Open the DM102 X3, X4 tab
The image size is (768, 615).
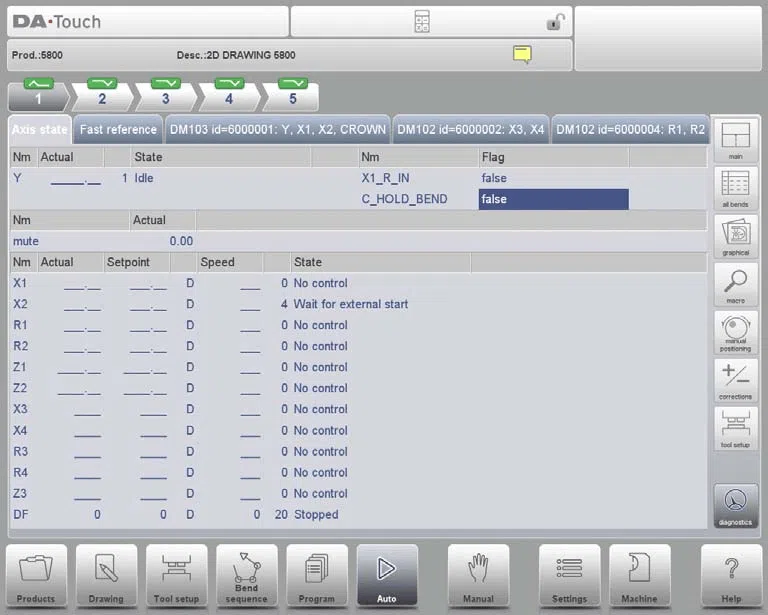coord(471,130)
